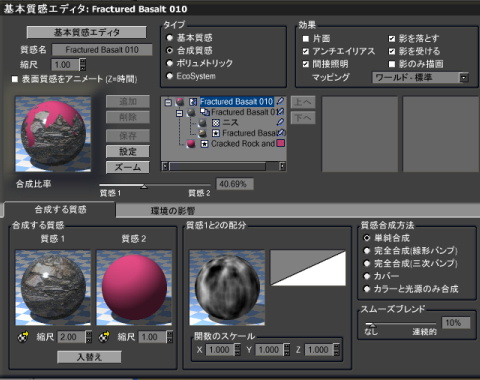Viewport: 480px width, 380px height.
Task: Click mixed material icon on second Fractured Basalt row
Action: [204, 112]
